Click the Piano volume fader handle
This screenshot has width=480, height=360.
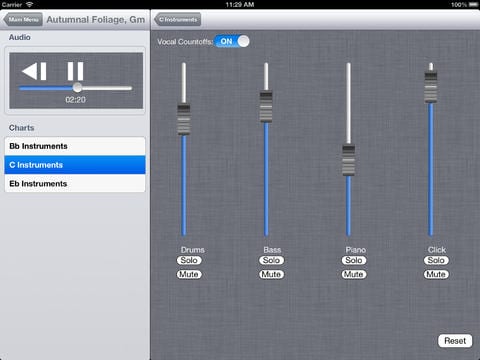click(x=348, y=160)
